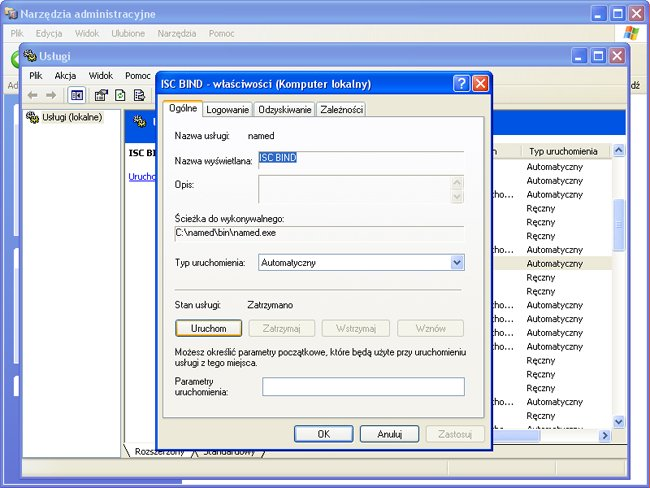Click inside the Opis text area
Viewport: 650px width, 488px height.
coord(354,189)
